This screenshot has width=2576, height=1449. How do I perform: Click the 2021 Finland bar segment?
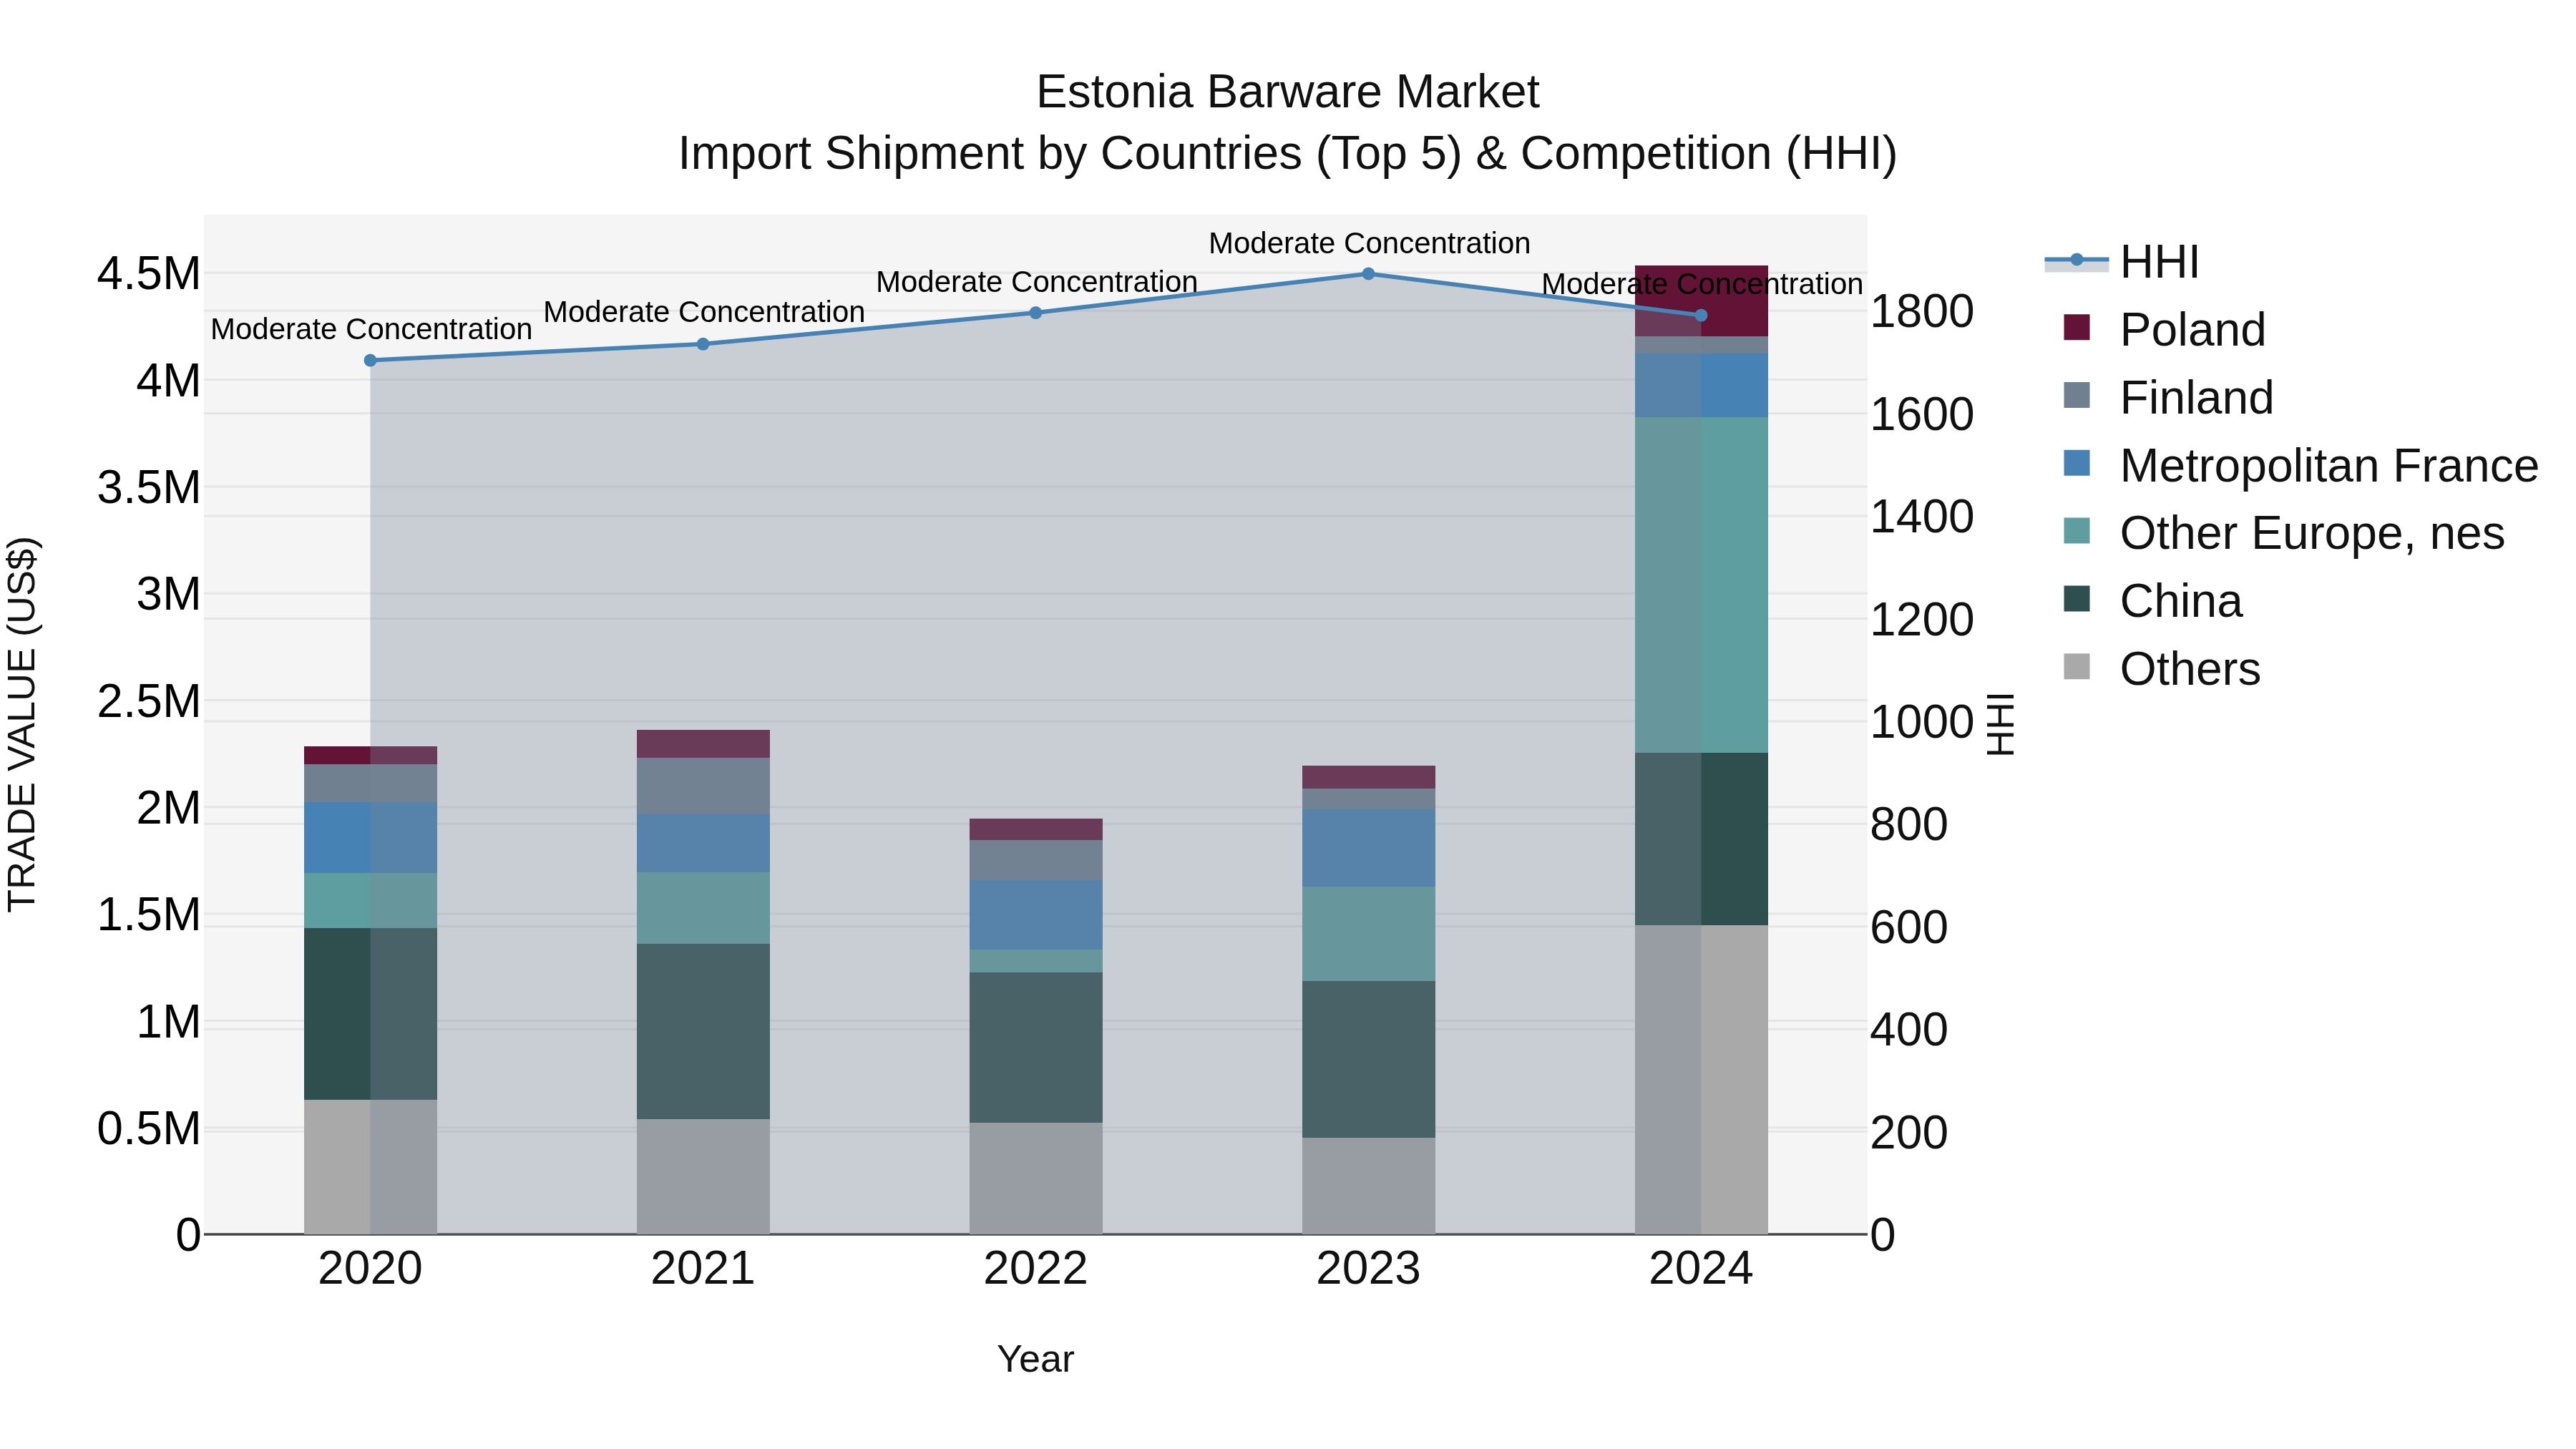click(703, 786)
